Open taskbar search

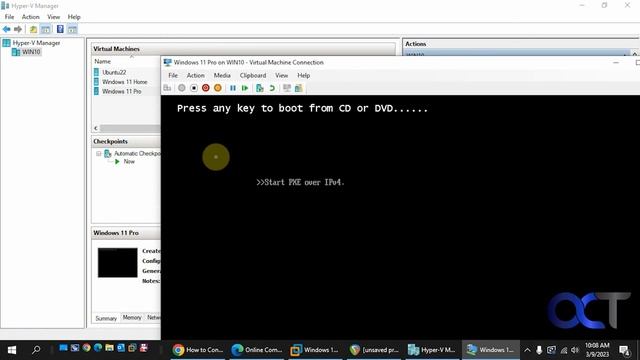point(36,350)
